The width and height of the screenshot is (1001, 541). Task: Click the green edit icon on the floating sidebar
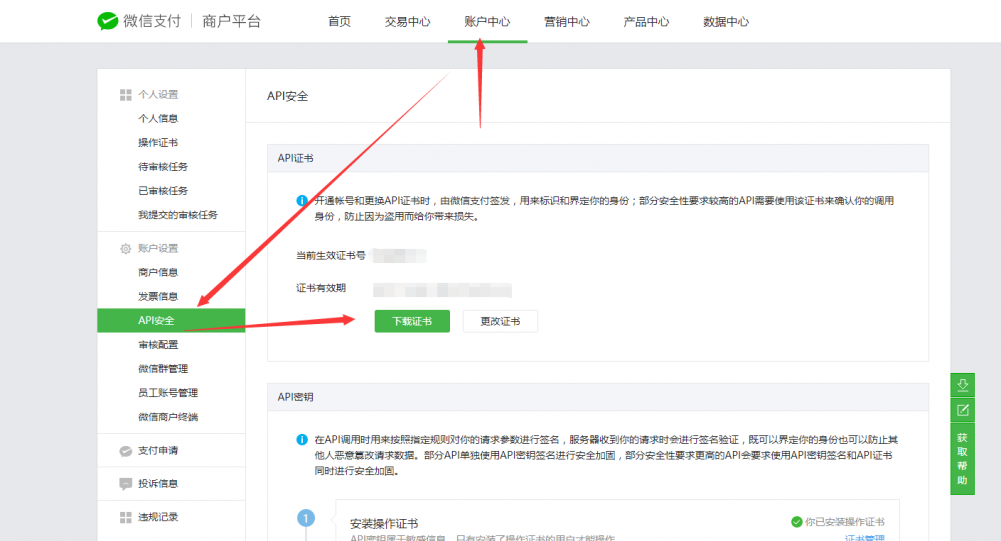[x=963, y=410]
